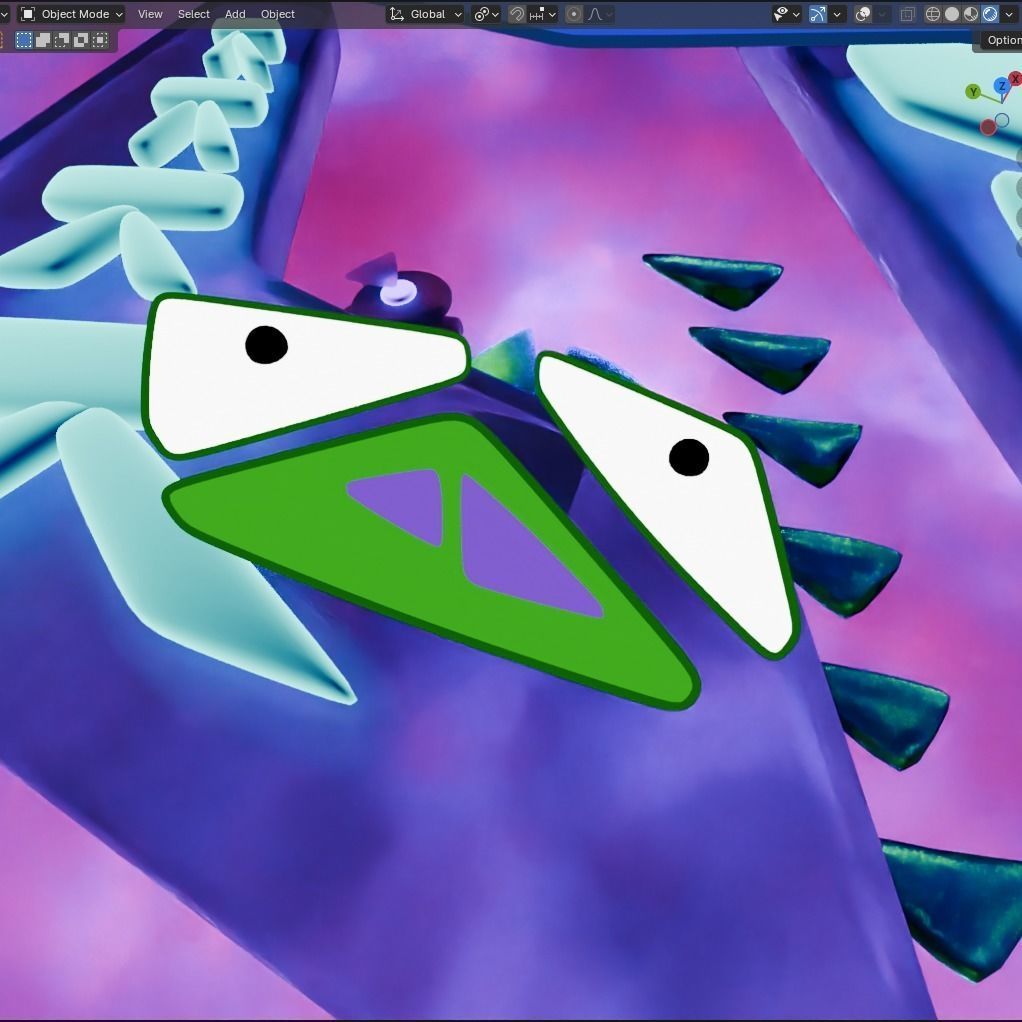Open viewport shading options dropdown
This screenshot has width=1022, height=1022.
(1009, 14)
